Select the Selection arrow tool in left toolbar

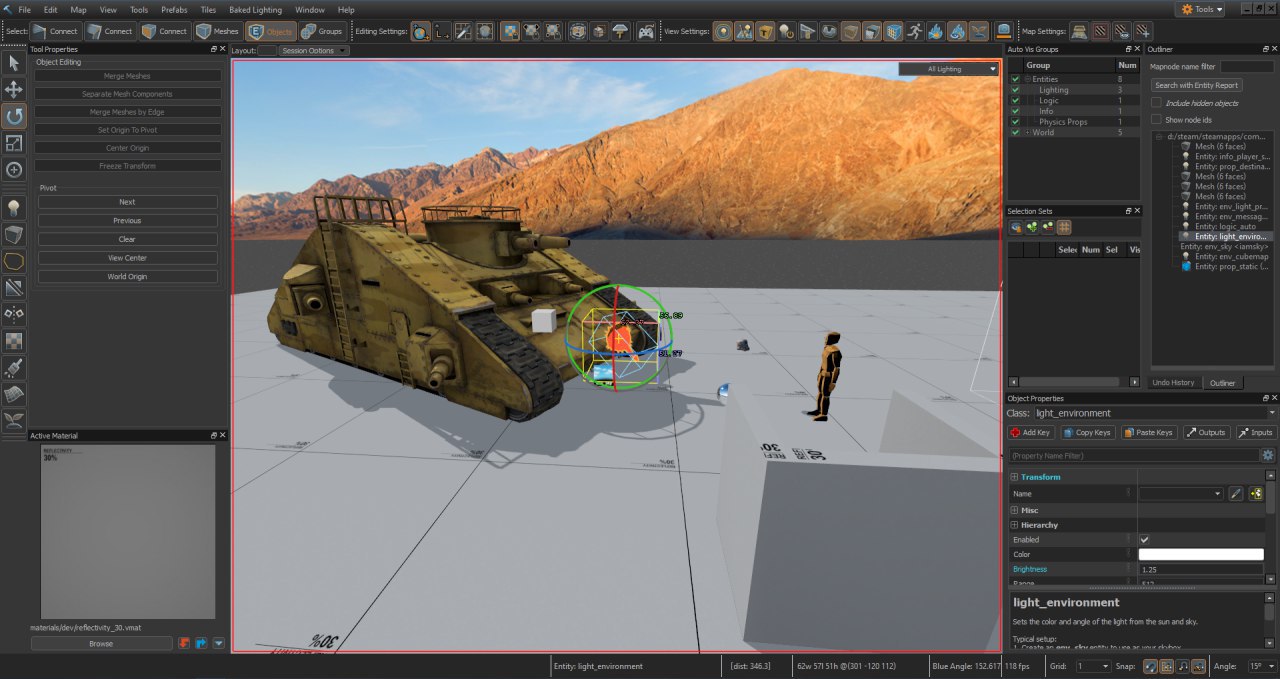click(14, 64)
